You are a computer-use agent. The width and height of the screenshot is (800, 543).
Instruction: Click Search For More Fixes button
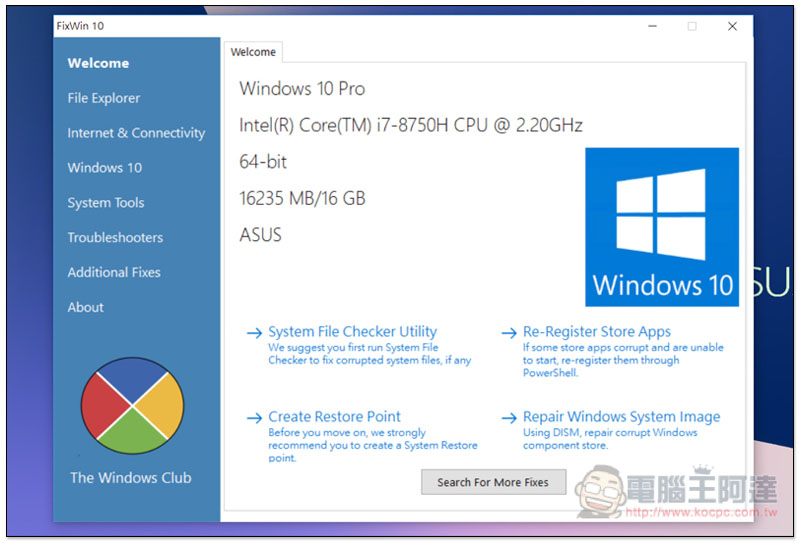pos(493,482)
